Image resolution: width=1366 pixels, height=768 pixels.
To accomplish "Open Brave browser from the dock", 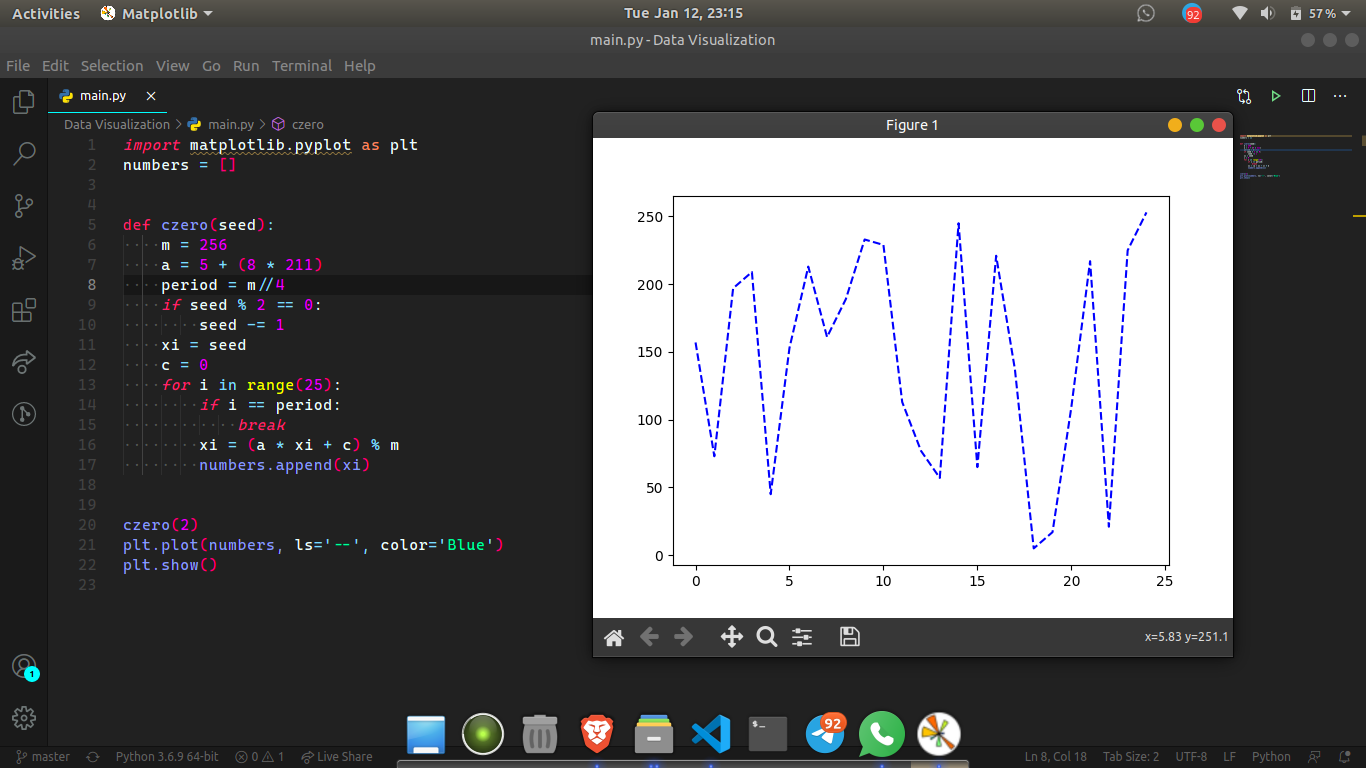I will click(596, 736).
